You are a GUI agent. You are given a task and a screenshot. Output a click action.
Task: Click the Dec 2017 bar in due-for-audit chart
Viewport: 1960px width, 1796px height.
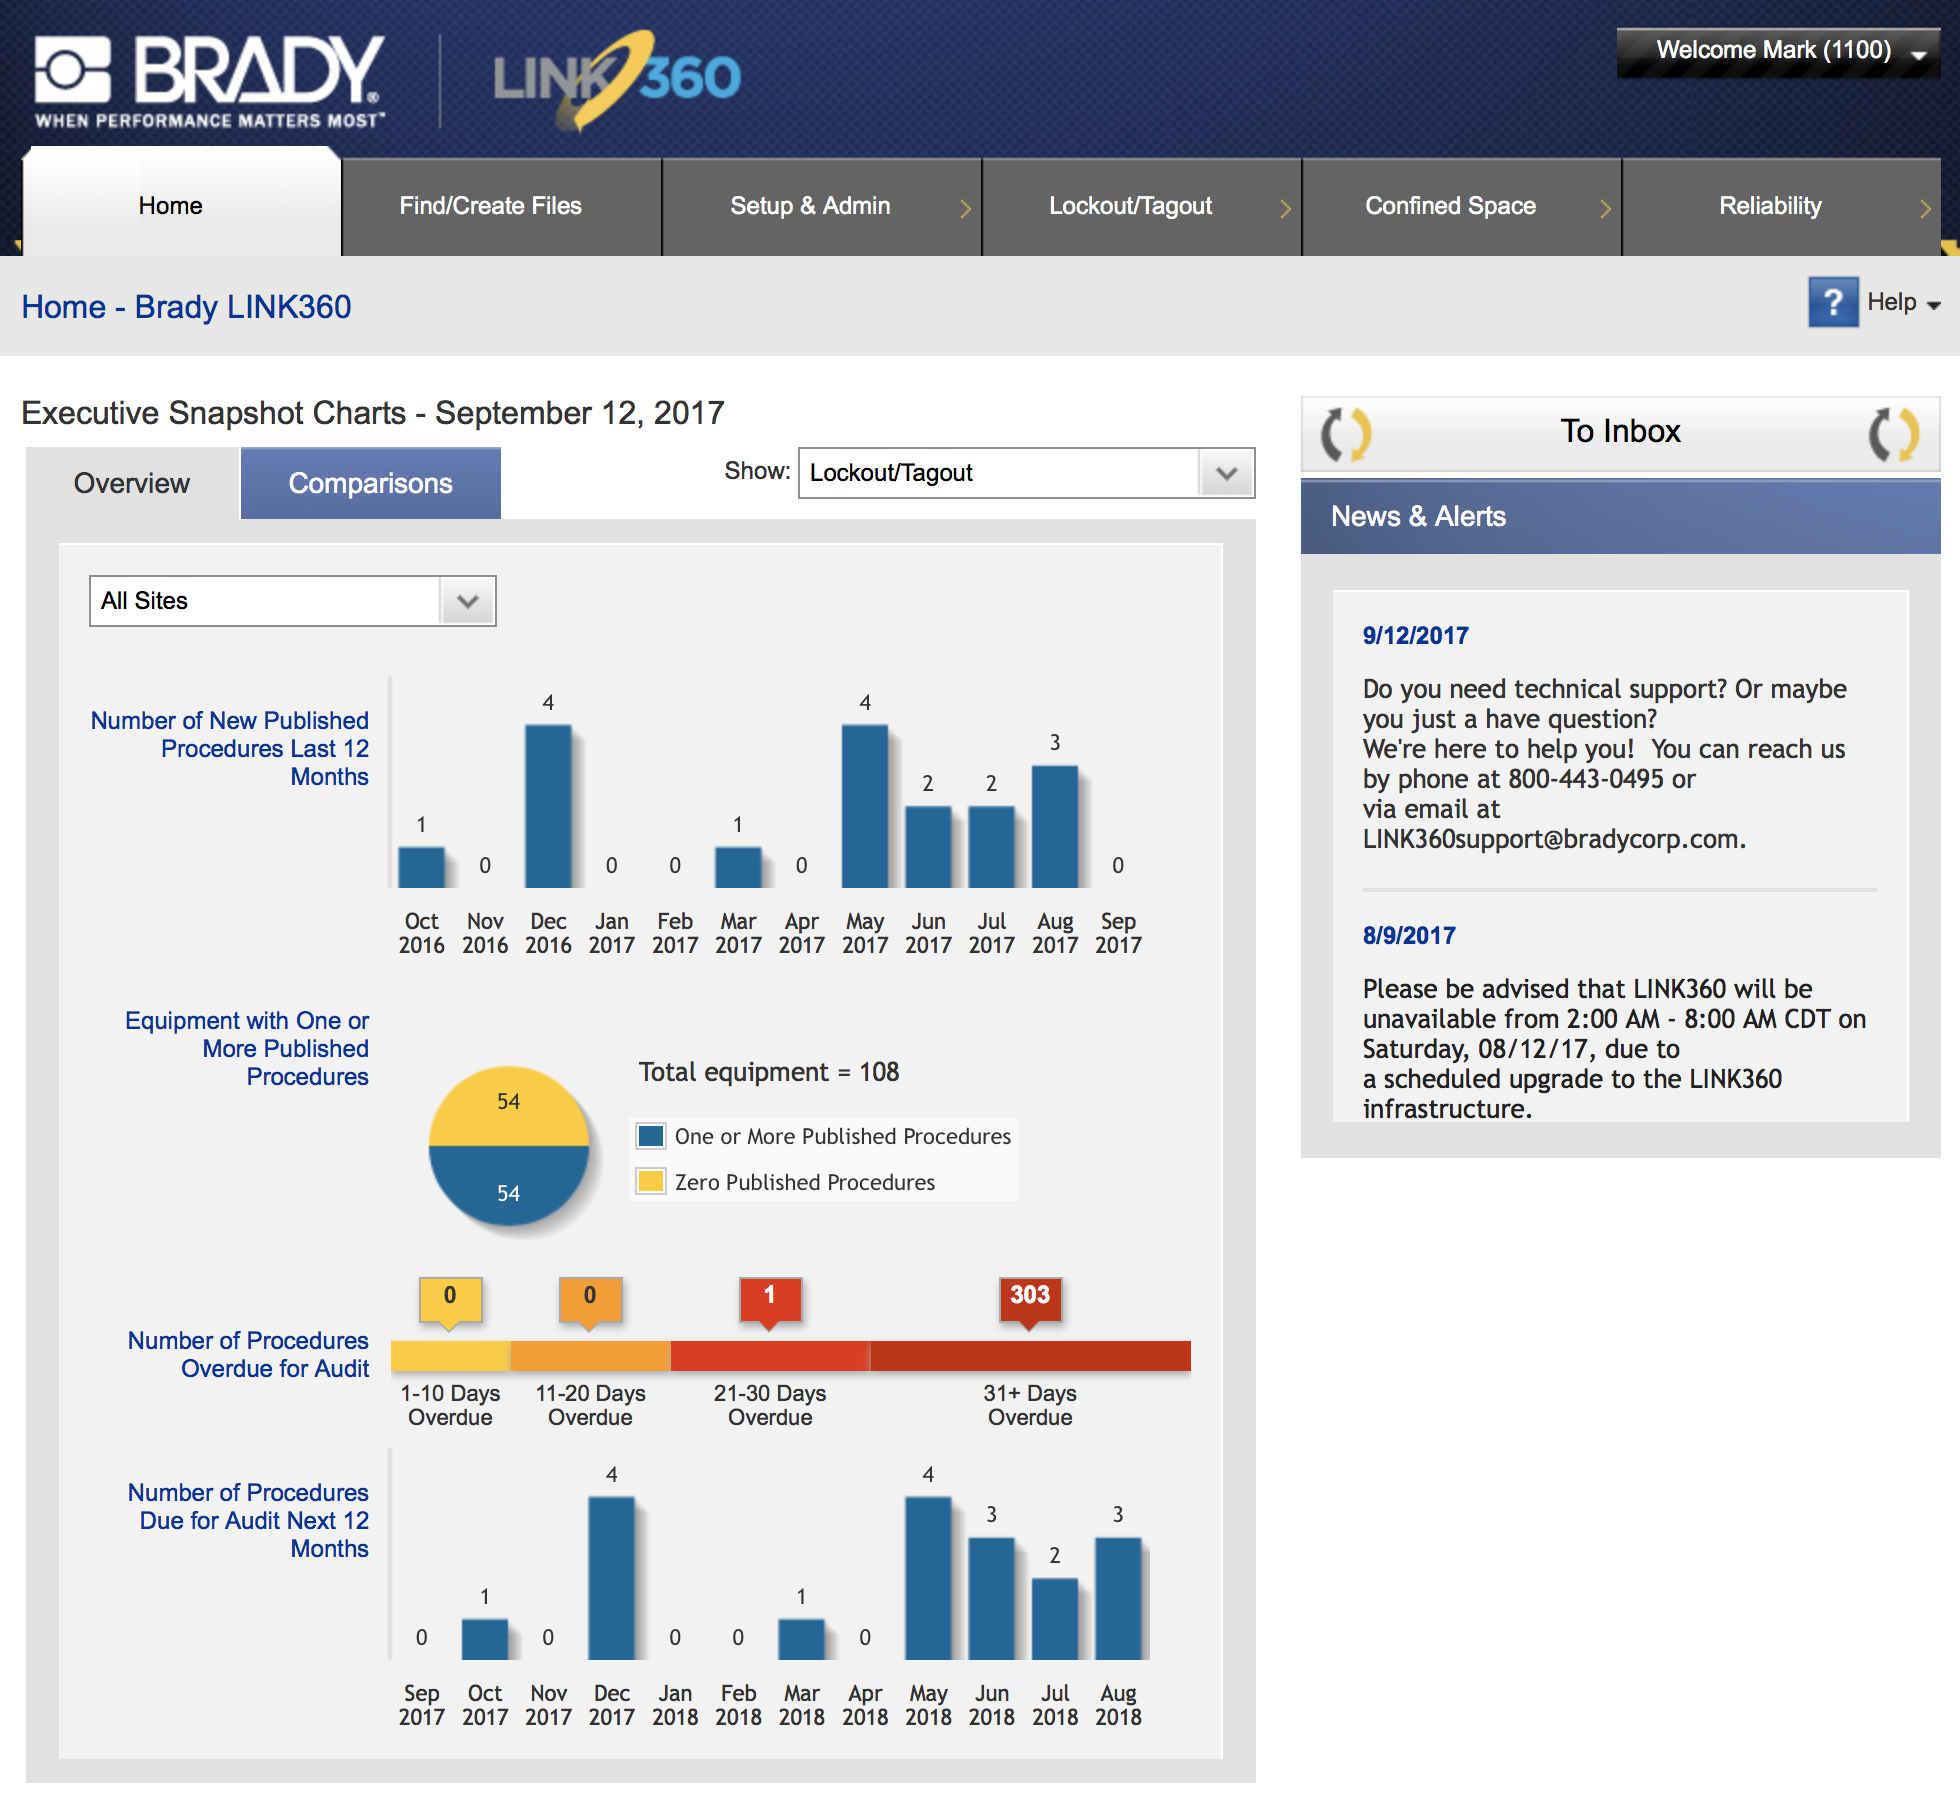tap(611, 1578)
